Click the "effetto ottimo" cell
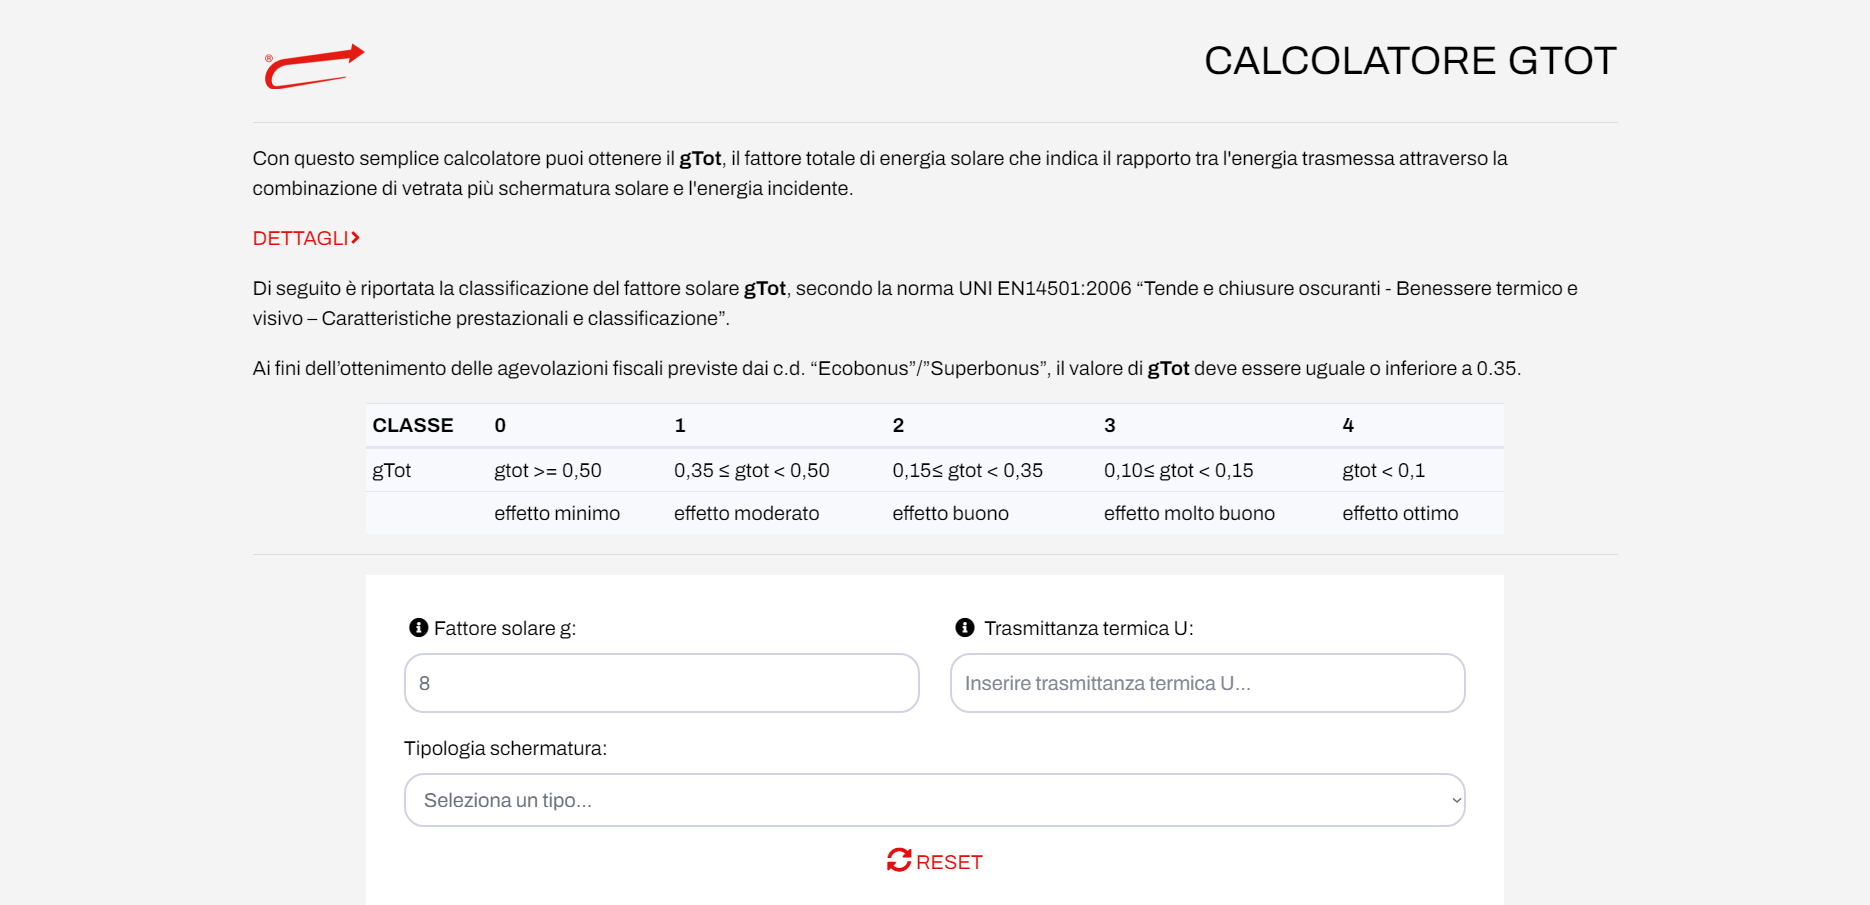1870x905 pixels. [1400, 513]
